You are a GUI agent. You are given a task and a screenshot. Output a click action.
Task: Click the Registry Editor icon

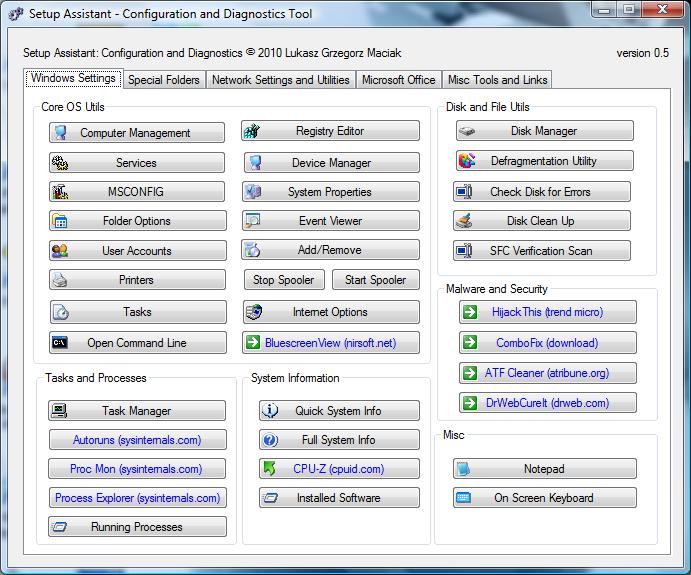pos(253,132)
